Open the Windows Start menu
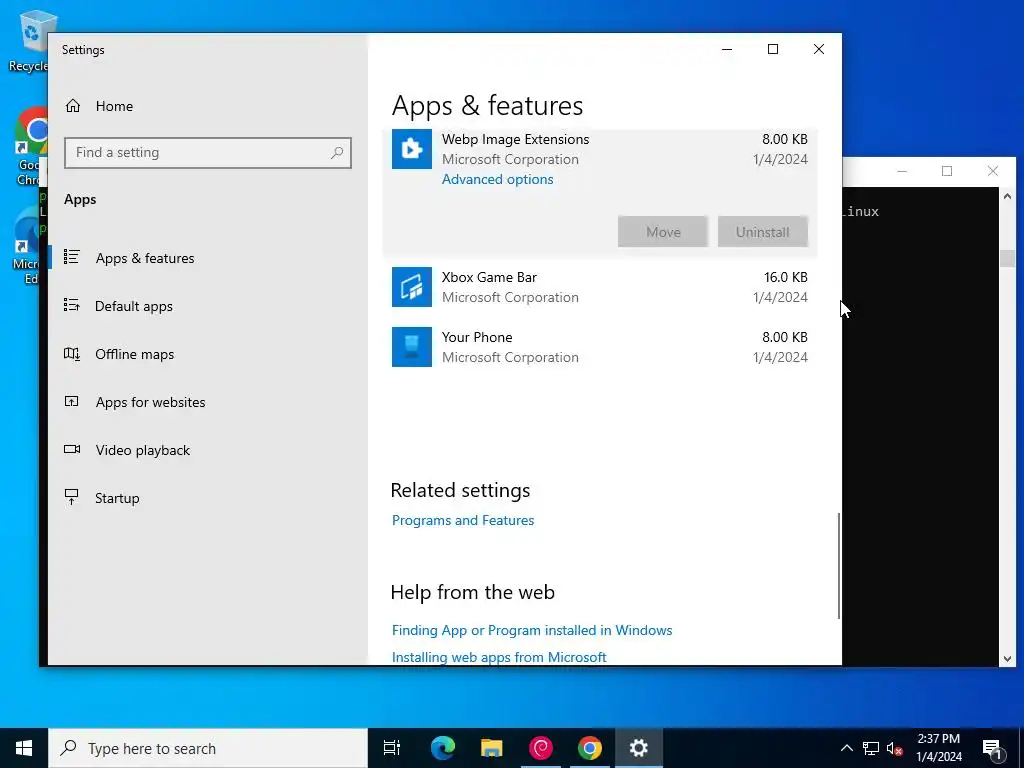1024x768 pixels. [24, 748]
